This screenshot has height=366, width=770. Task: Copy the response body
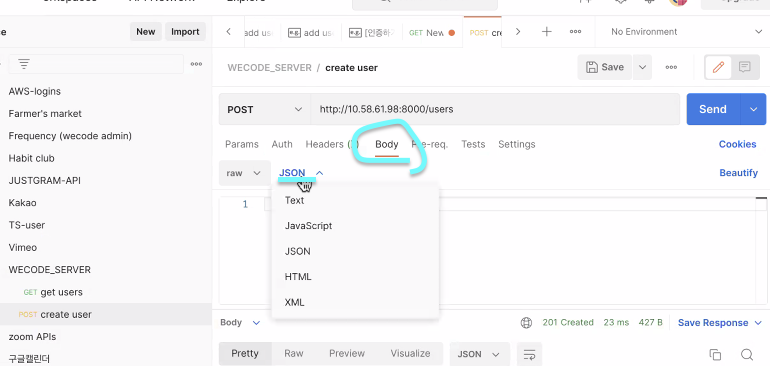point(715,354)
